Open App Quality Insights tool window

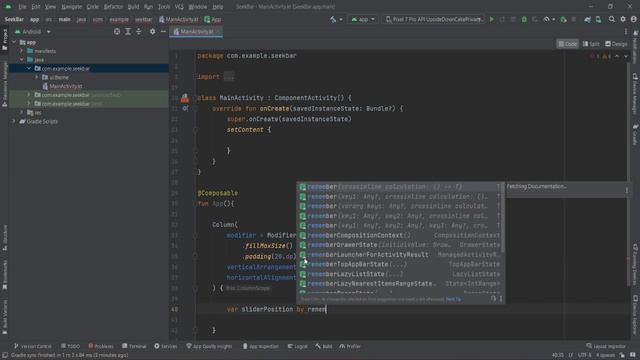(x=209, y=346)
